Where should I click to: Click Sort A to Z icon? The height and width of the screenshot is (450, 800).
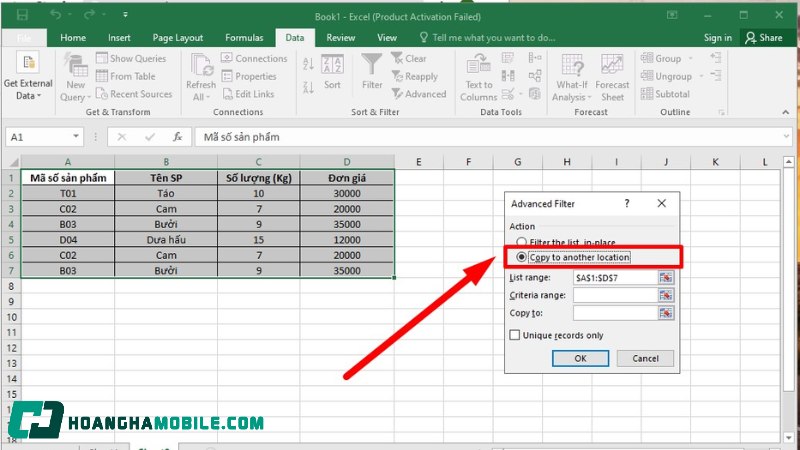[308, 64]
